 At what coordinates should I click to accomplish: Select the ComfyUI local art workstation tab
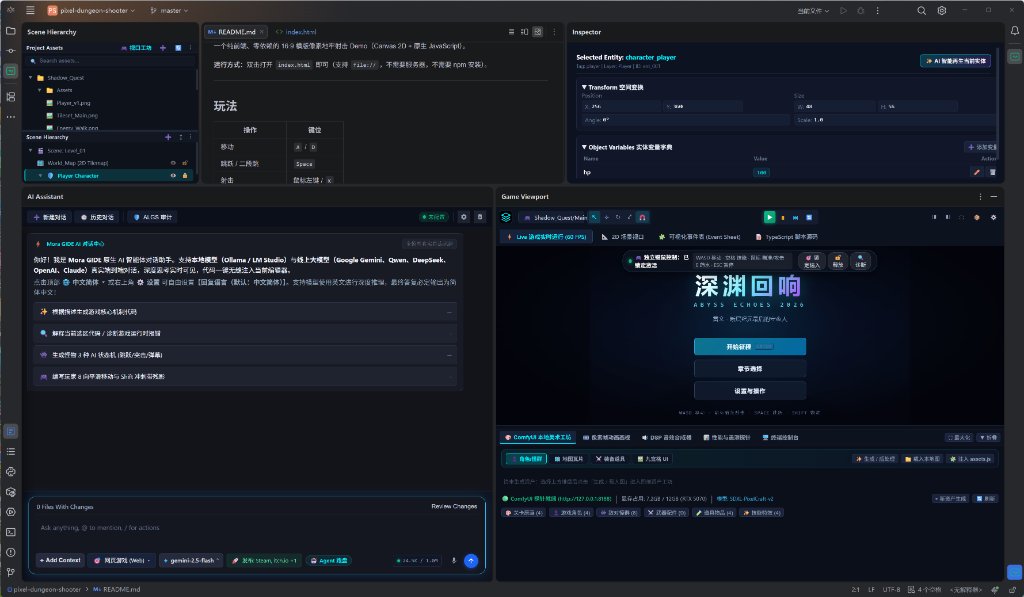(x=538, y=437)
